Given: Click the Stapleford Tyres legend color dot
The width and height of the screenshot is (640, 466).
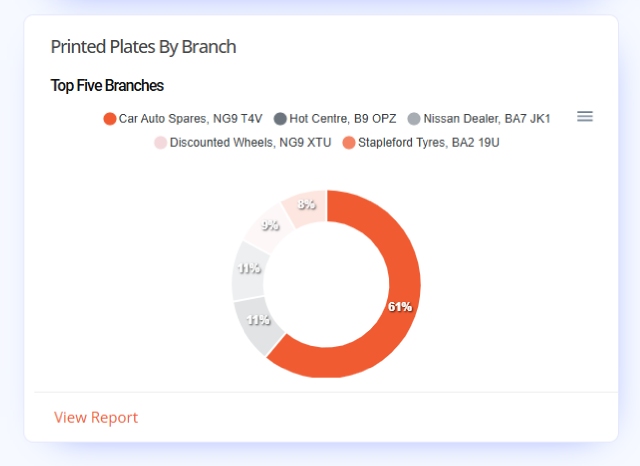Looking at the screenshot, I should coord(349,143).
